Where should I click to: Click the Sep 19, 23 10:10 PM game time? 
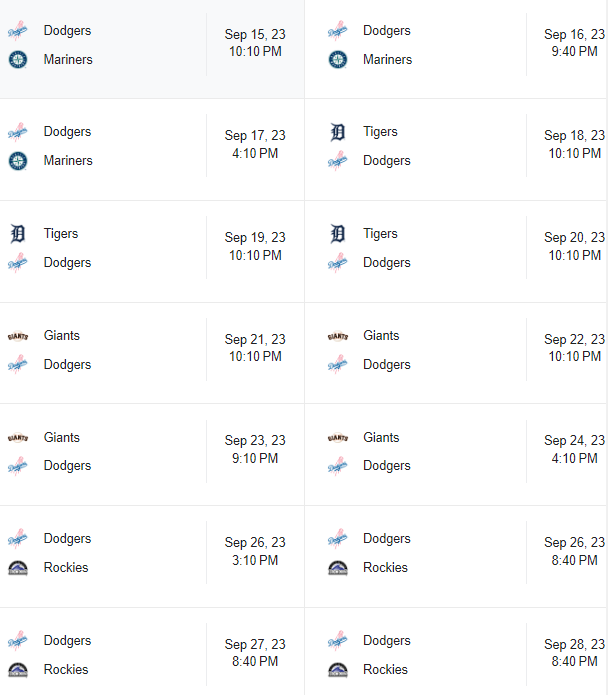coord(255,247)
